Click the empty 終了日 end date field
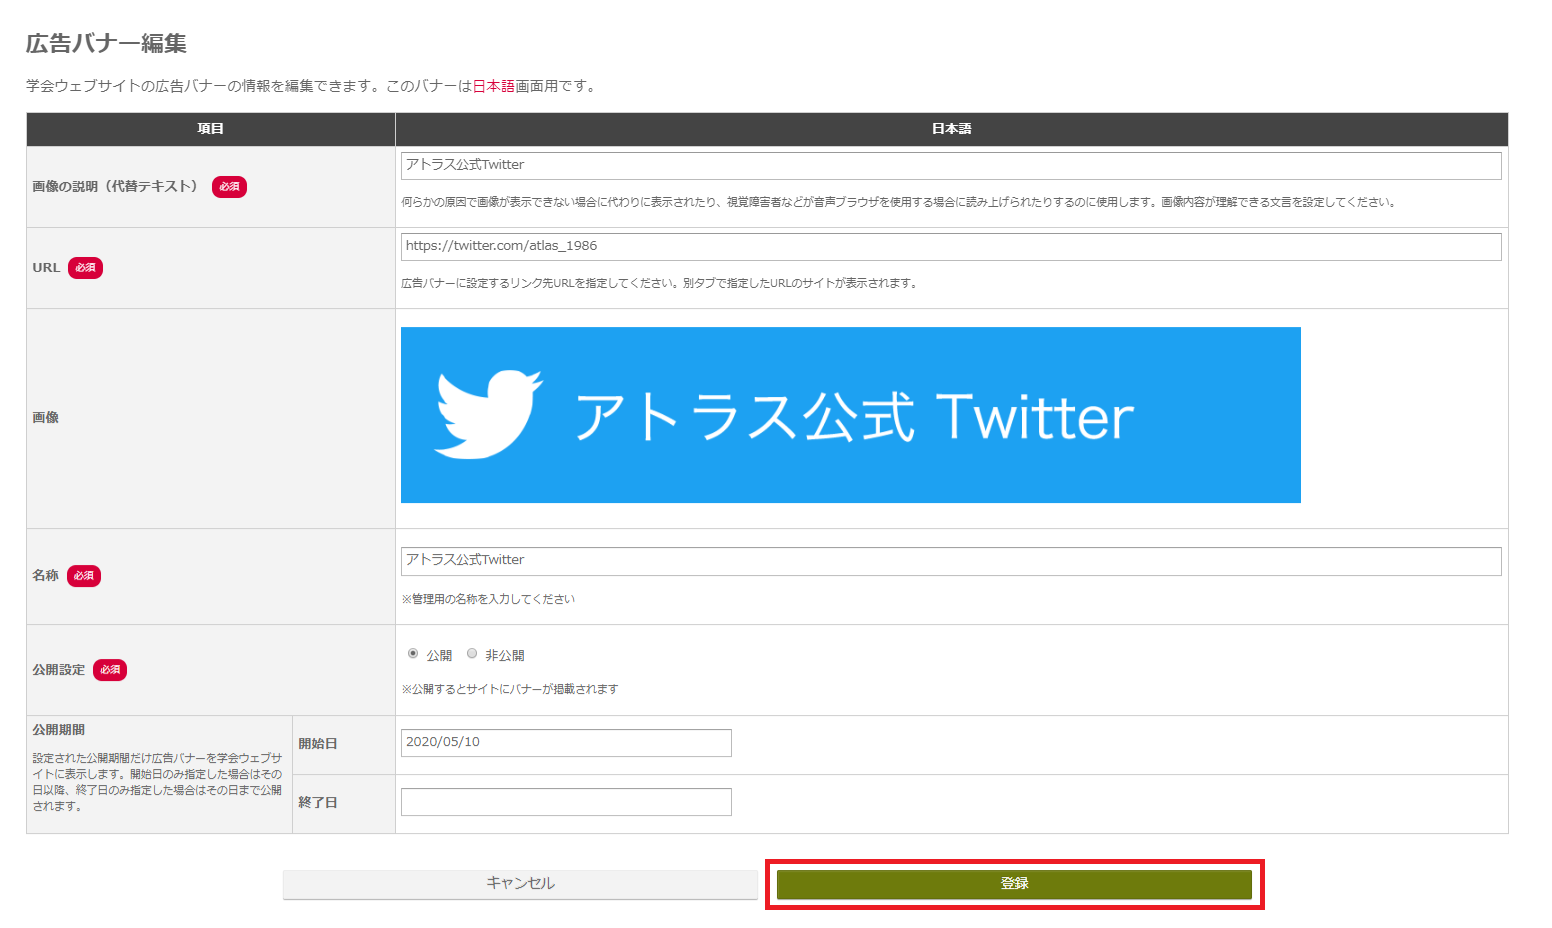Screen dimensions: 1552x928 tap(566, 802)
